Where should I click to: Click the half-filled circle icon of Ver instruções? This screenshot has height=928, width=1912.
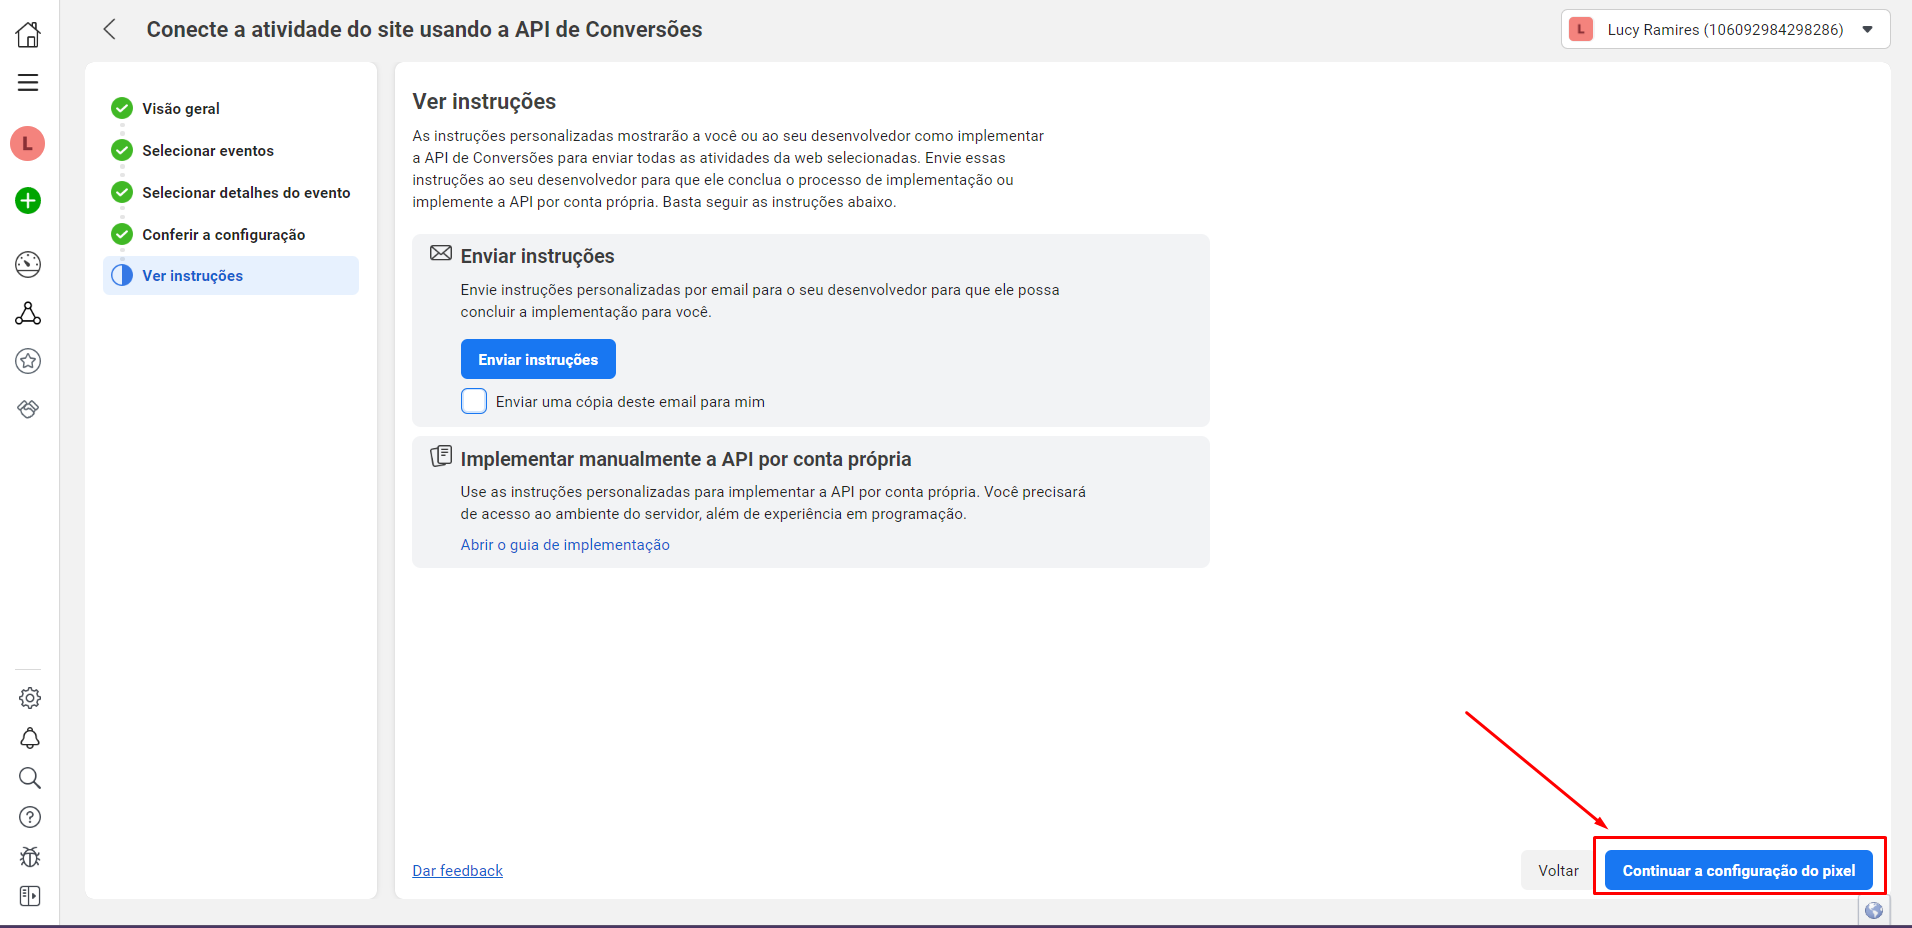122,275
